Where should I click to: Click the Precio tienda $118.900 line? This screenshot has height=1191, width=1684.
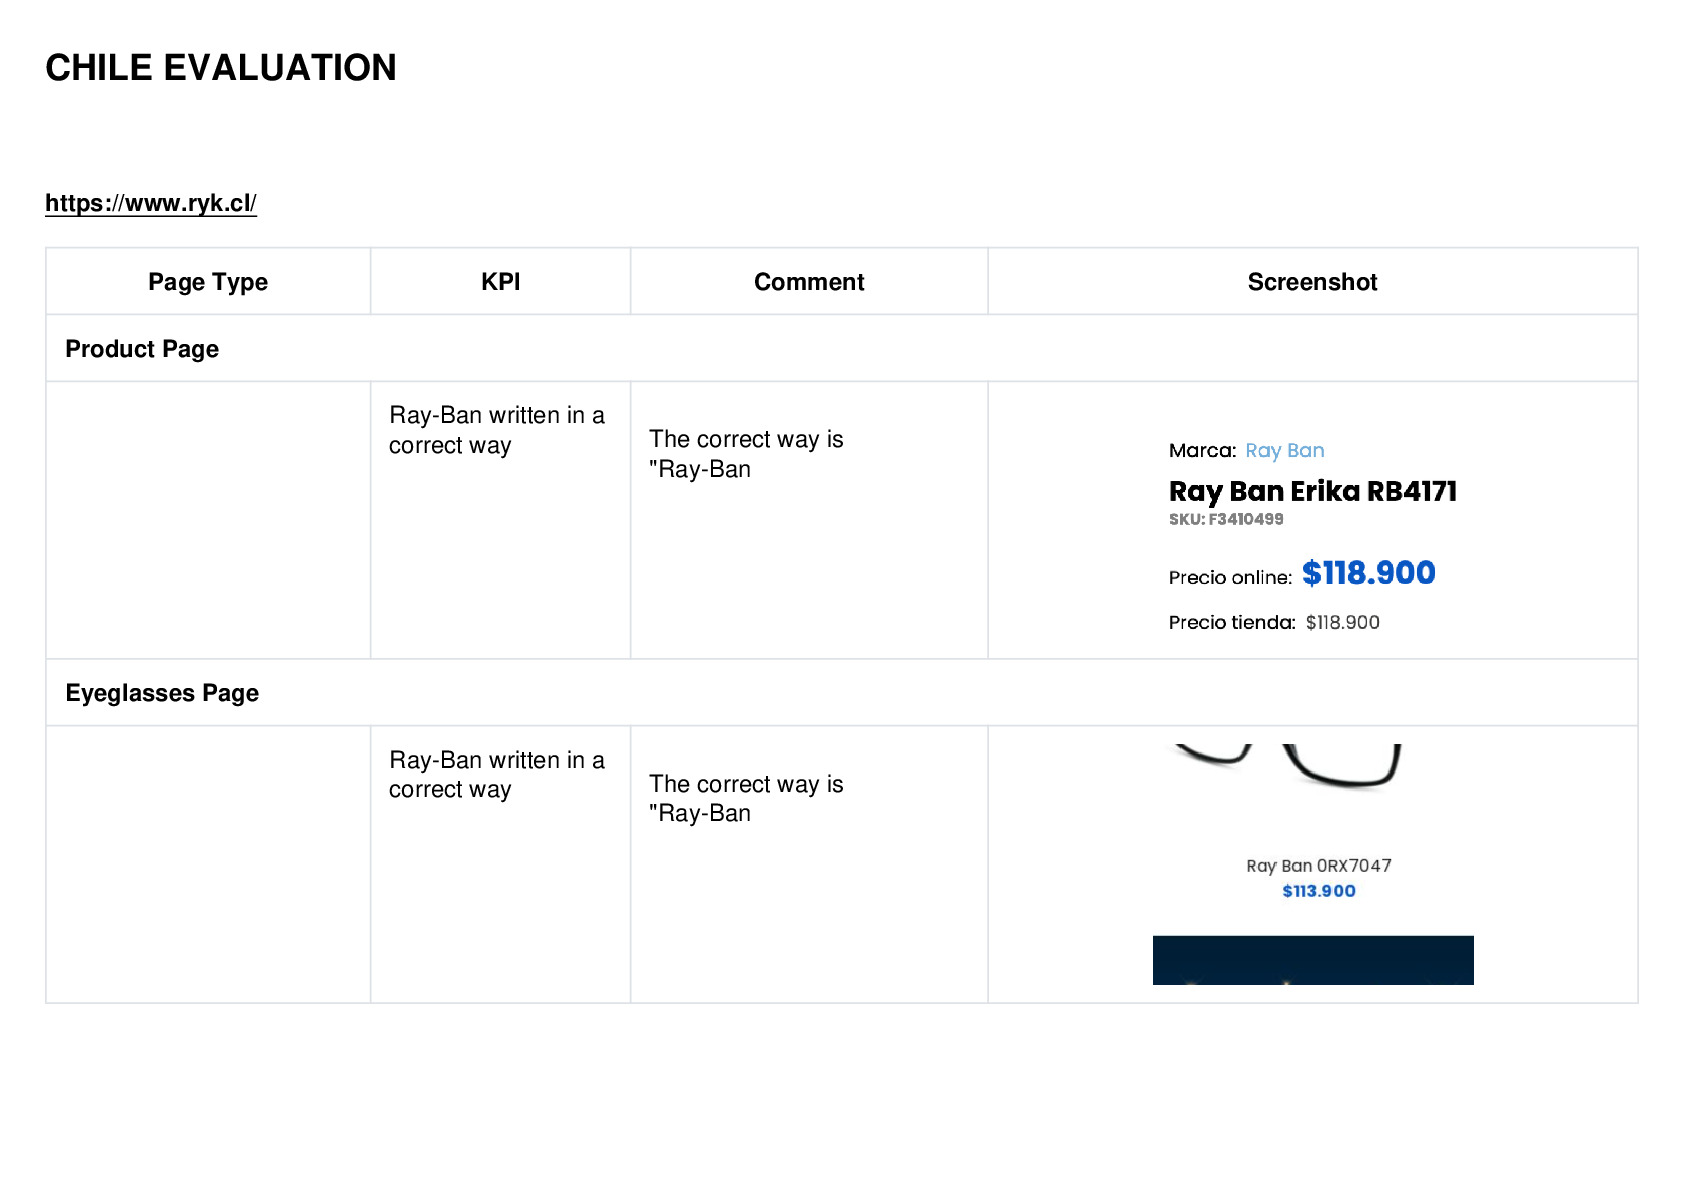pyautogui.click(x=1274, y=622)
